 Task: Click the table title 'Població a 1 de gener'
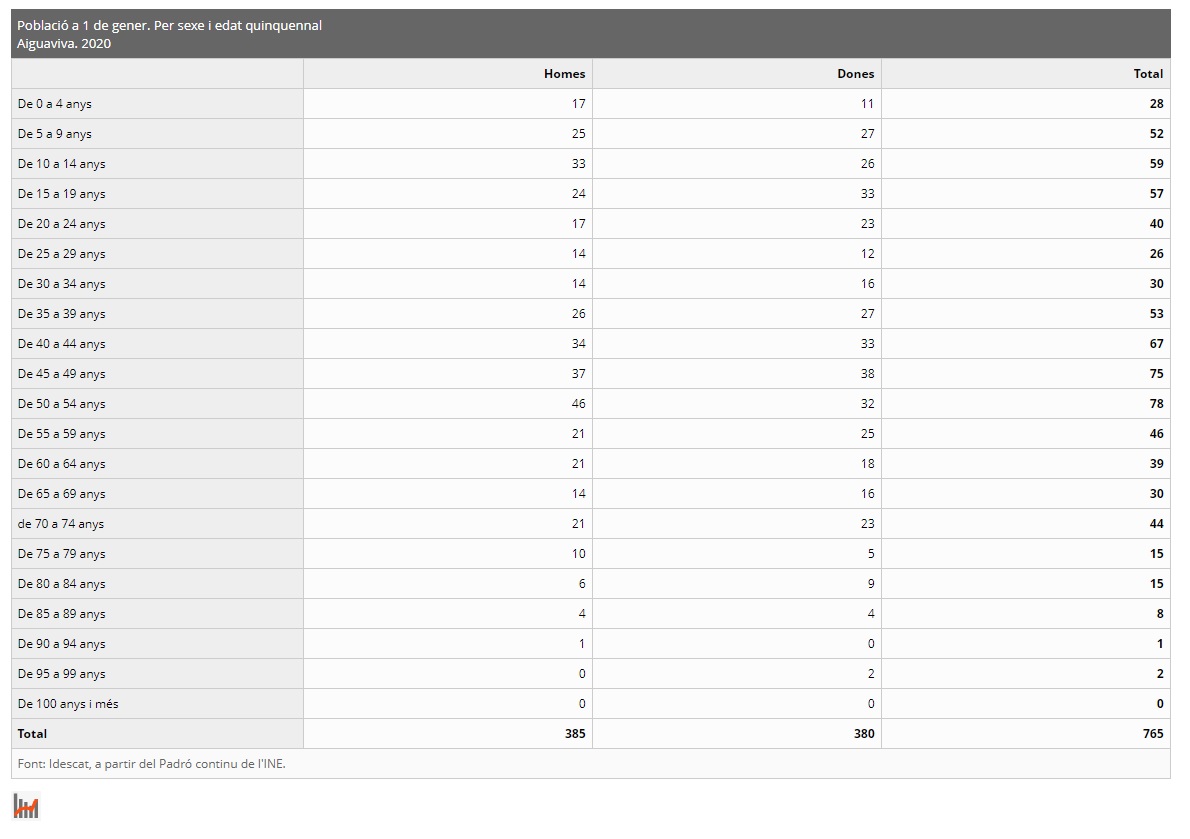169,26
